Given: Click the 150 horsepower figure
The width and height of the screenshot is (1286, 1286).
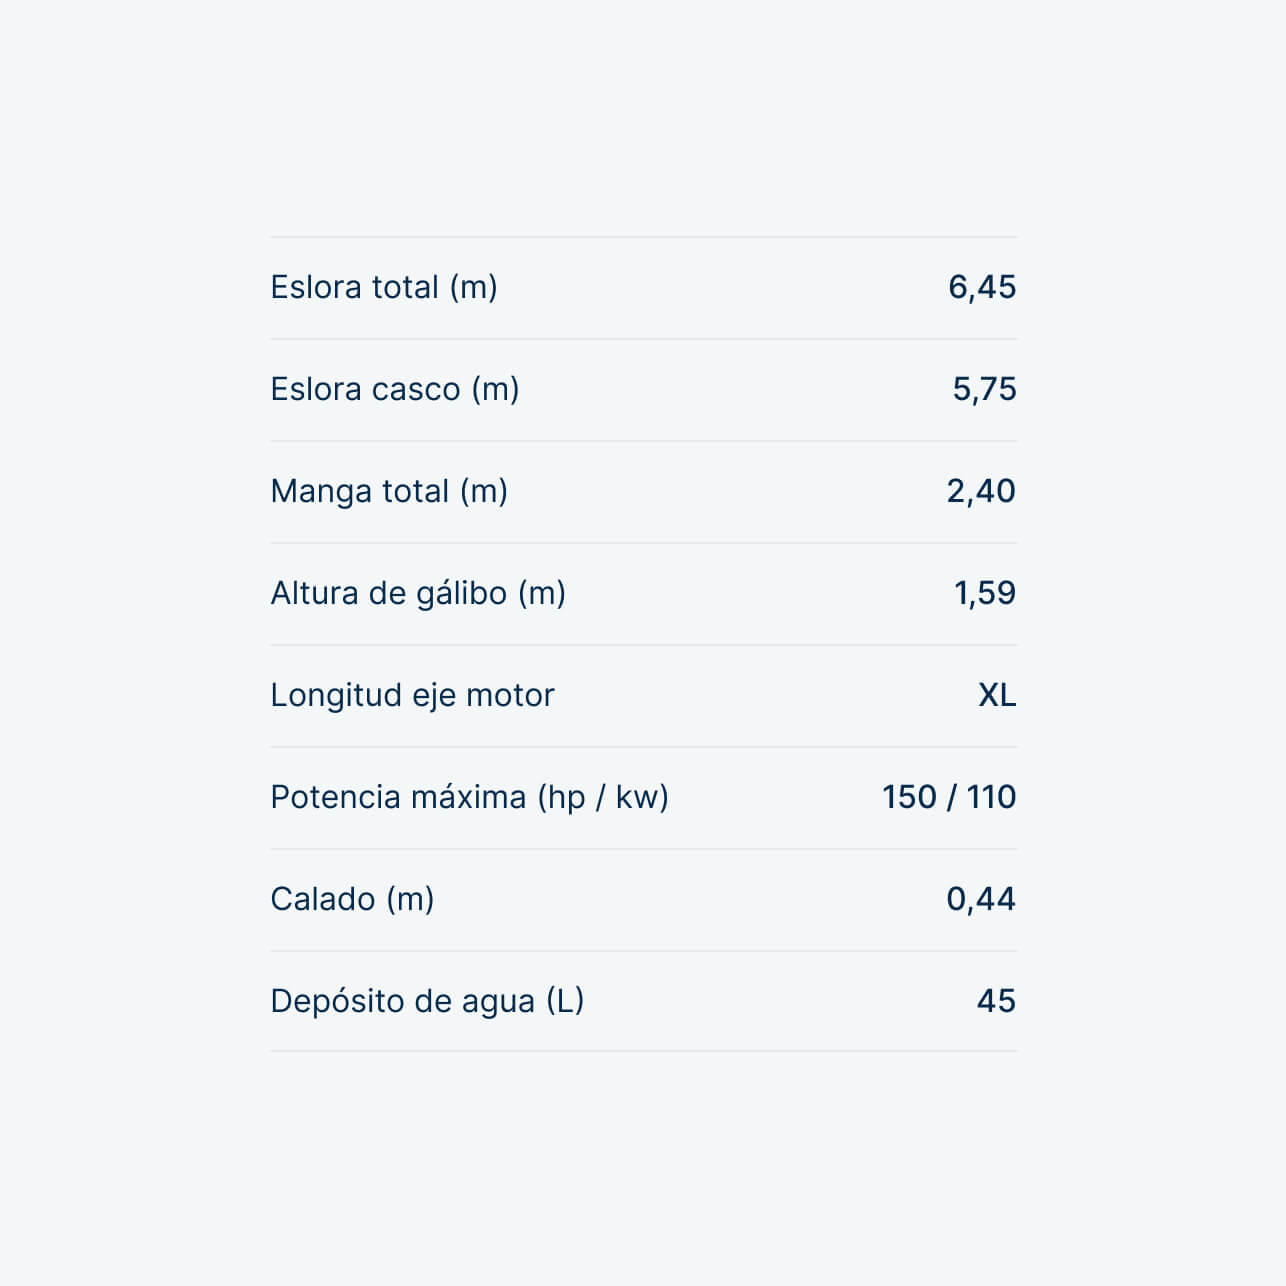Looking at the screenshot, I should click(x=909, y=797).
